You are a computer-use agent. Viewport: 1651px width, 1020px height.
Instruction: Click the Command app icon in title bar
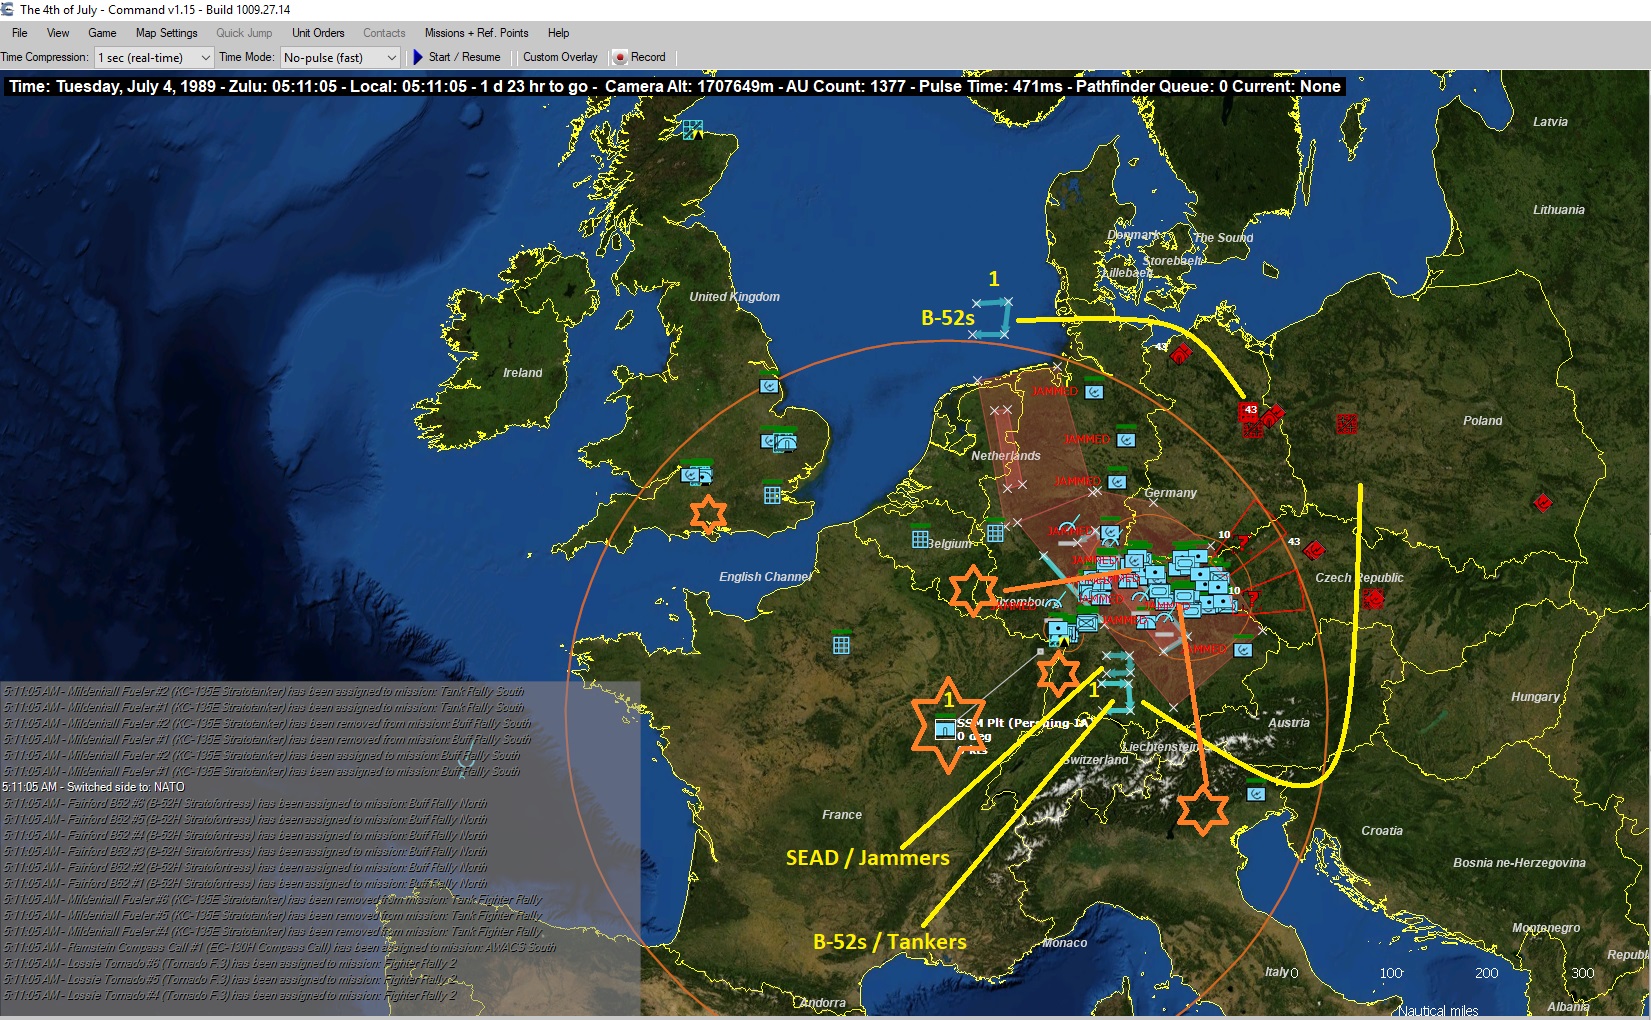coord(9,9)
